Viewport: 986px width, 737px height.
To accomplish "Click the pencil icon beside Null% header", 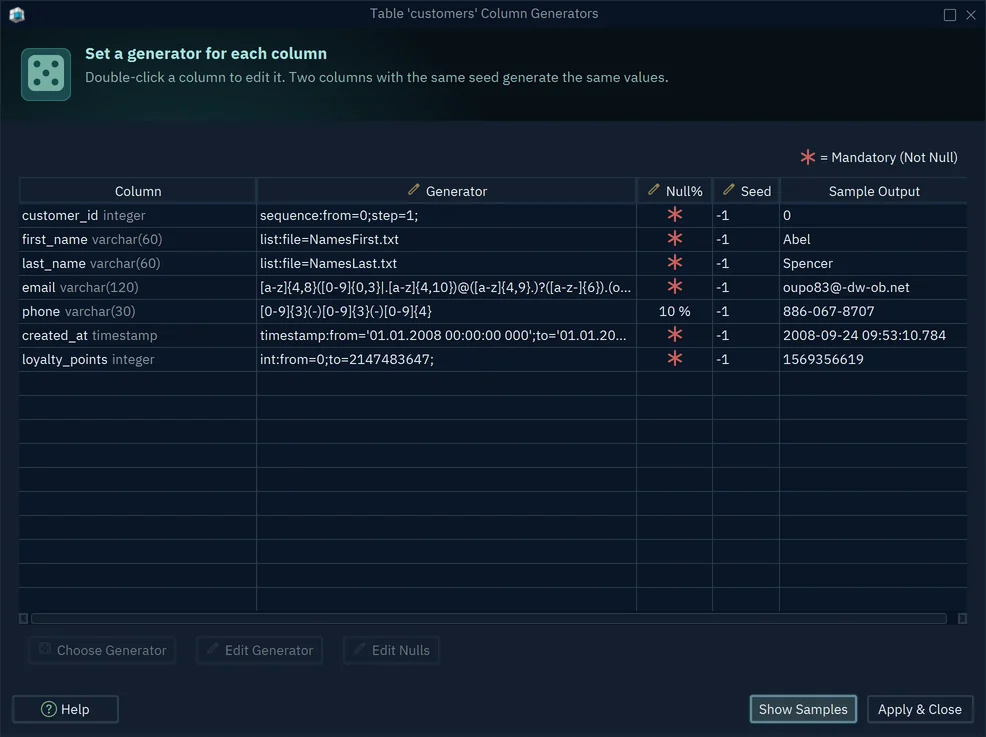I will (653, 190).
